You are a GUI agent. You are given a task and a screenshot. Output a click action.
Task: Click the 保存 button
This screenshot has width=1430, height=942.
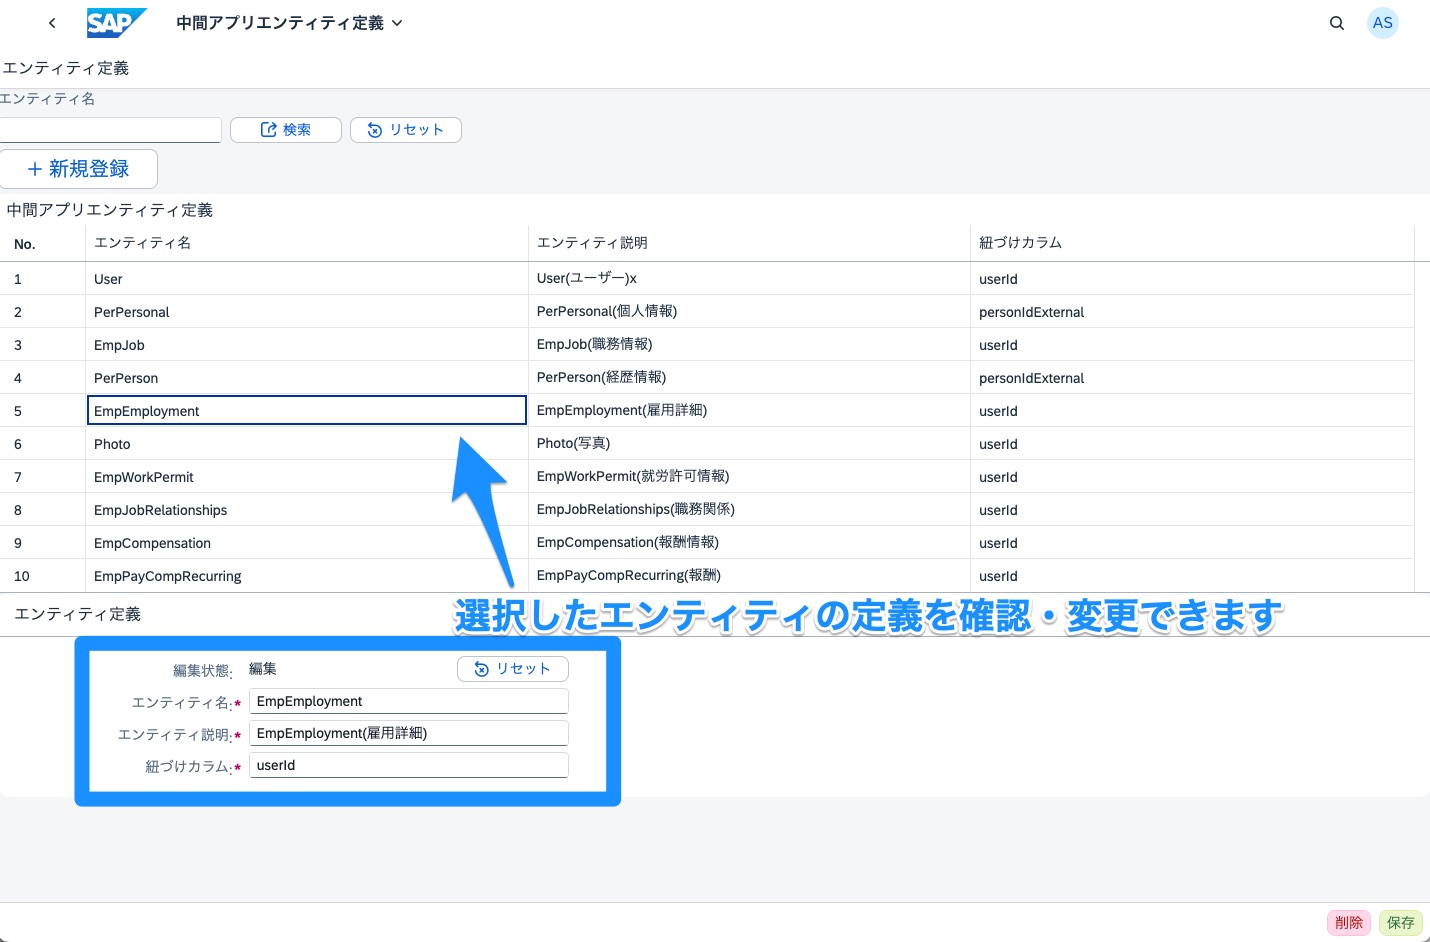click(1401, 923)
